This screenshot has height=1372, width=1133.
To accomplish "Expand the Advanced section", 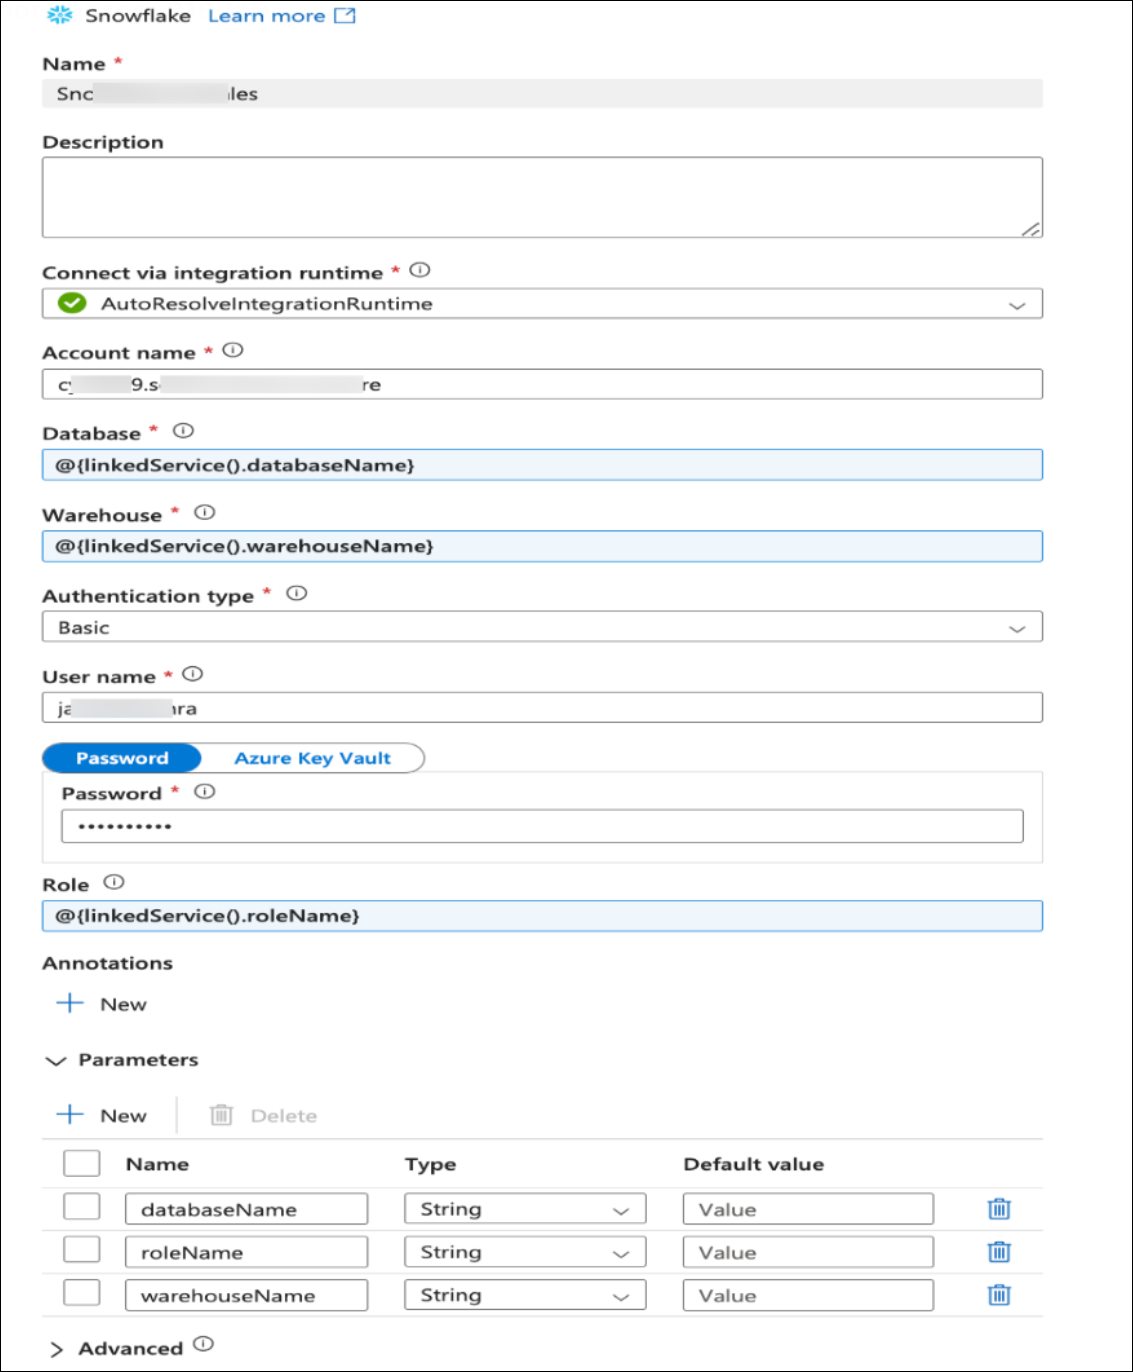I will tap(57, 1349).
